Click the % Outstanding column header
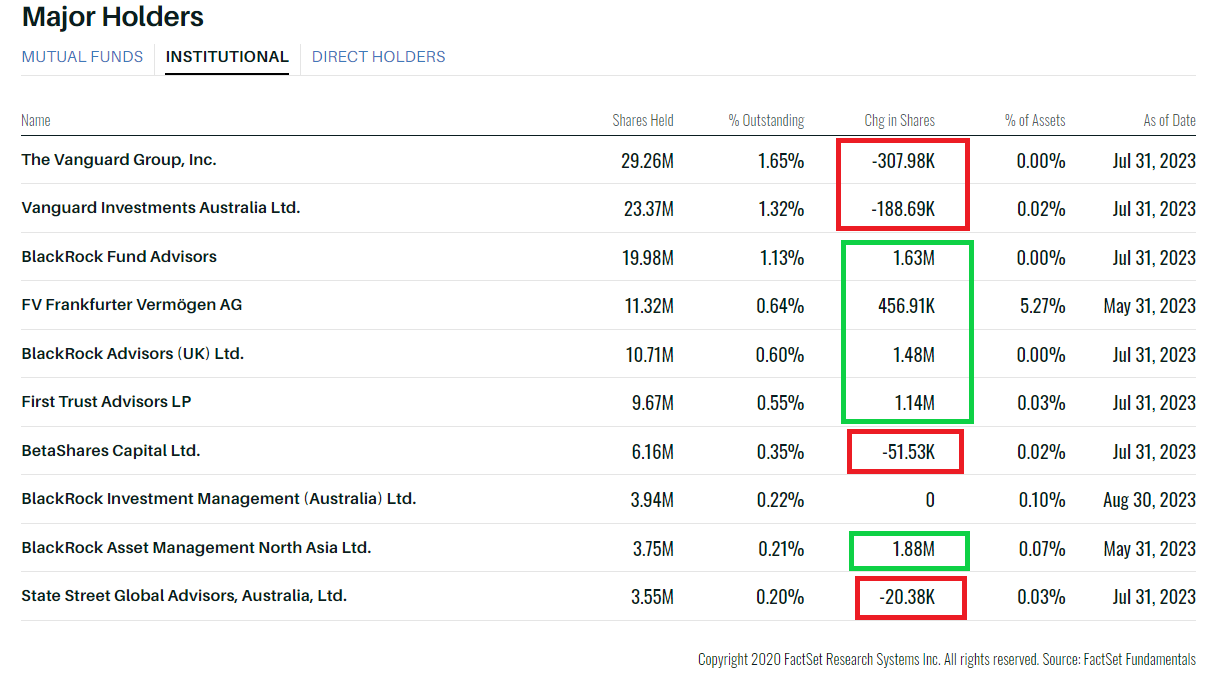Image resolution: width=1232 pixels, height=684 pixels. click(x=766, y=120)
